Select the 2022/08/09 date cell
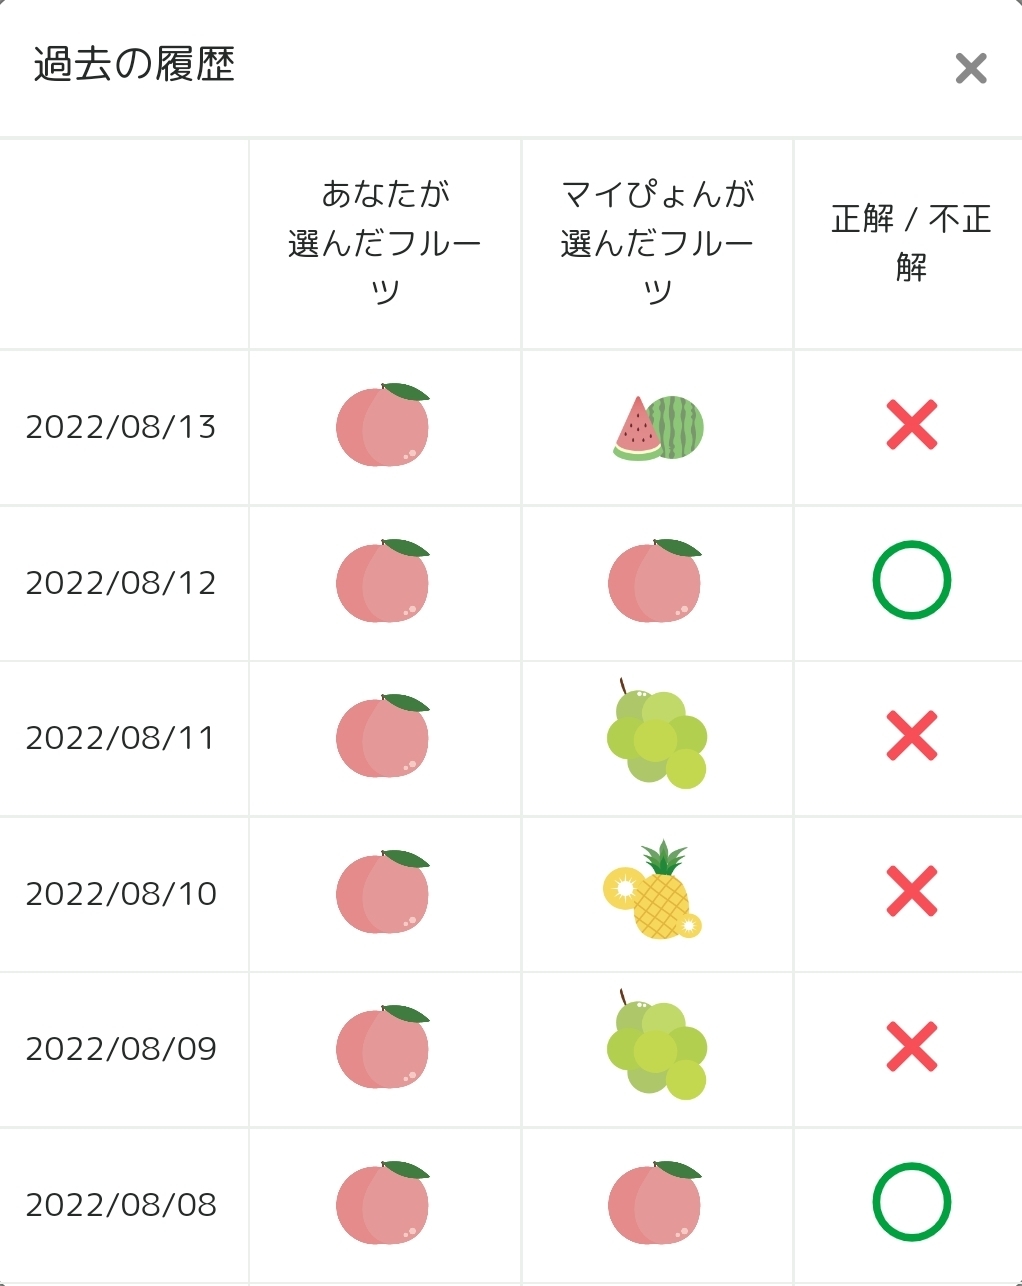This screenshot has height=1286, width=1022. click(x=121, y=1049)
